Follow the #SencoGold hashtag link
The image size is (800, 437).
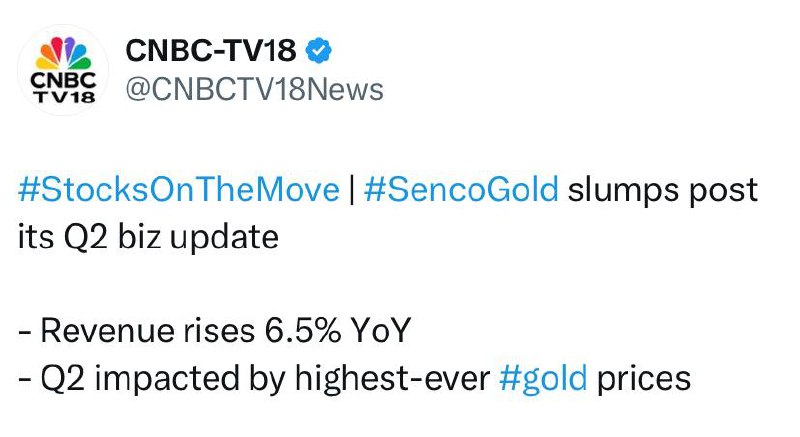click(461, 191)
